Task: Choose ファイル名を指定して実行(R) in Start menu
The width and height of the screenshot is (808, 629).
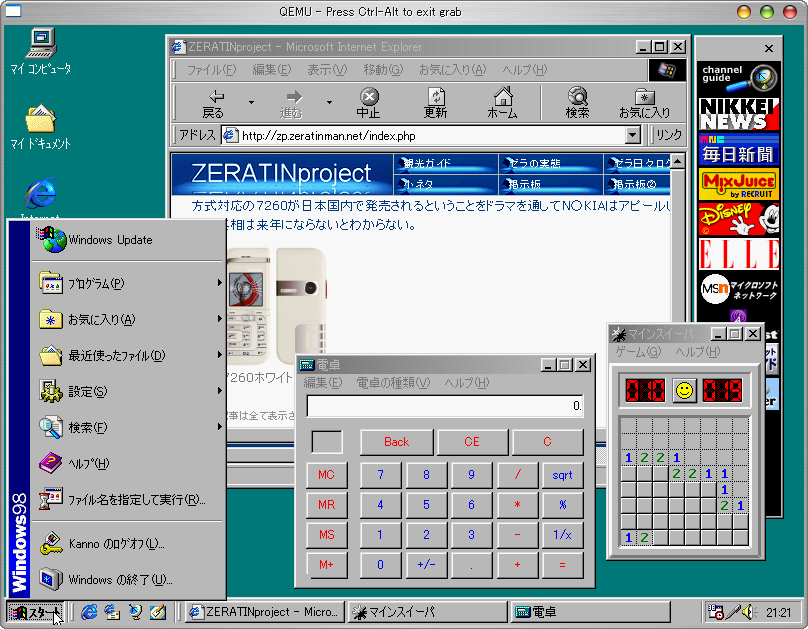Action: (x=129, y=500)
